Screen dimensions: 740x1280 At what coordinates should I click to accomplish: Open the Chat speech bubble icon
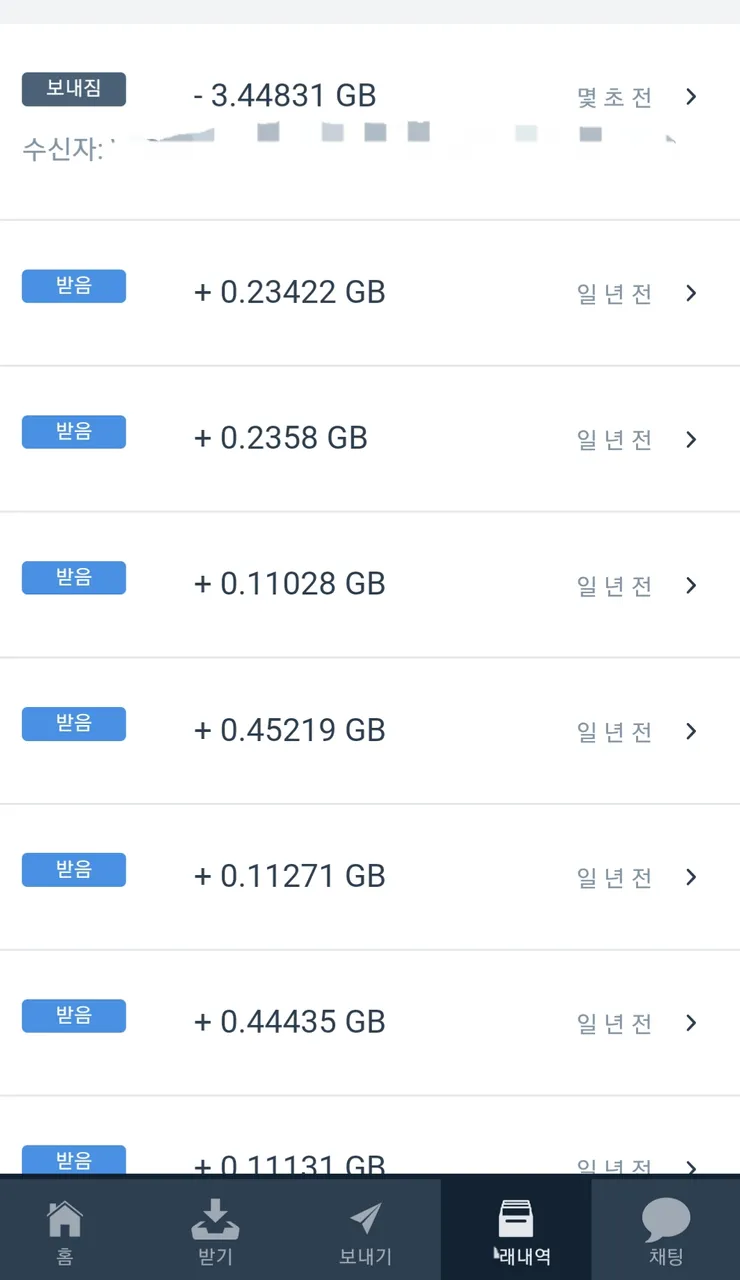click(x=666, y=1220)
